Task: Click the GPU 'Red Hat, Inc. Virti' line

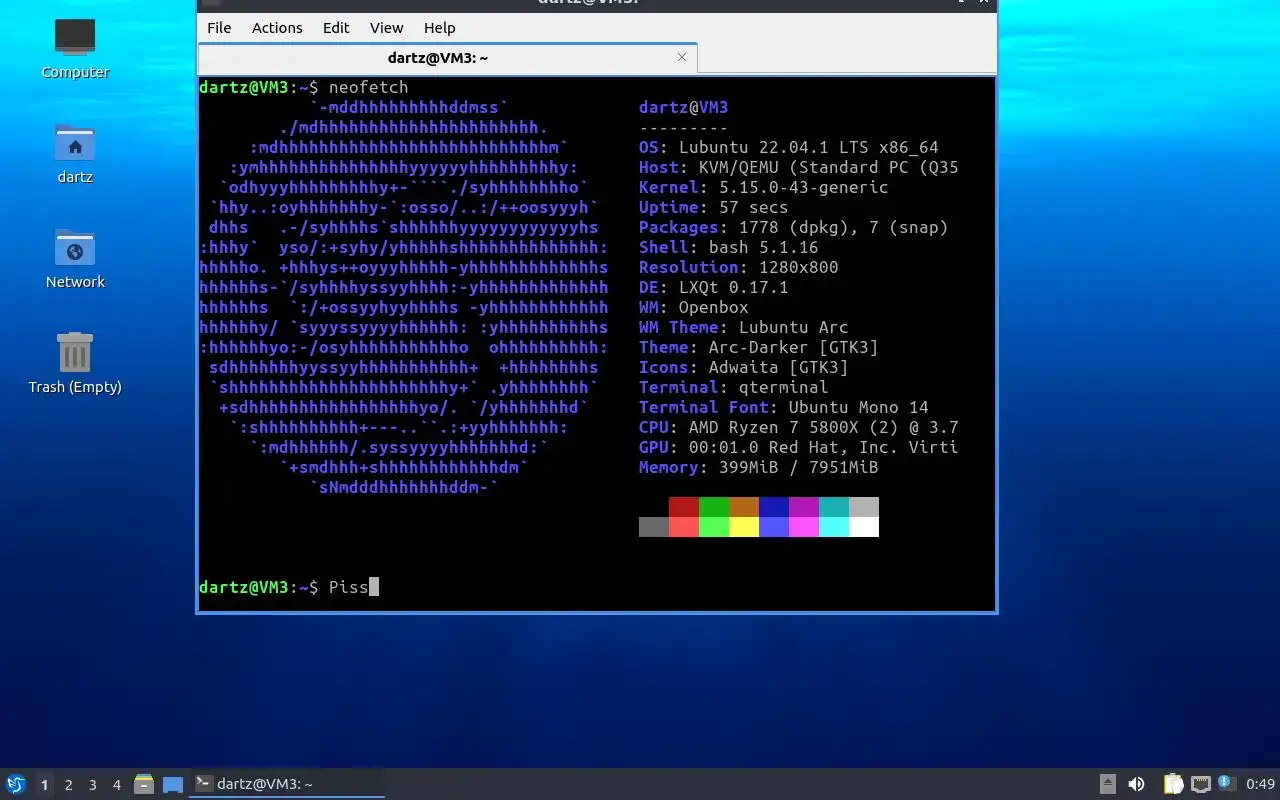Action: pos(799,447)
